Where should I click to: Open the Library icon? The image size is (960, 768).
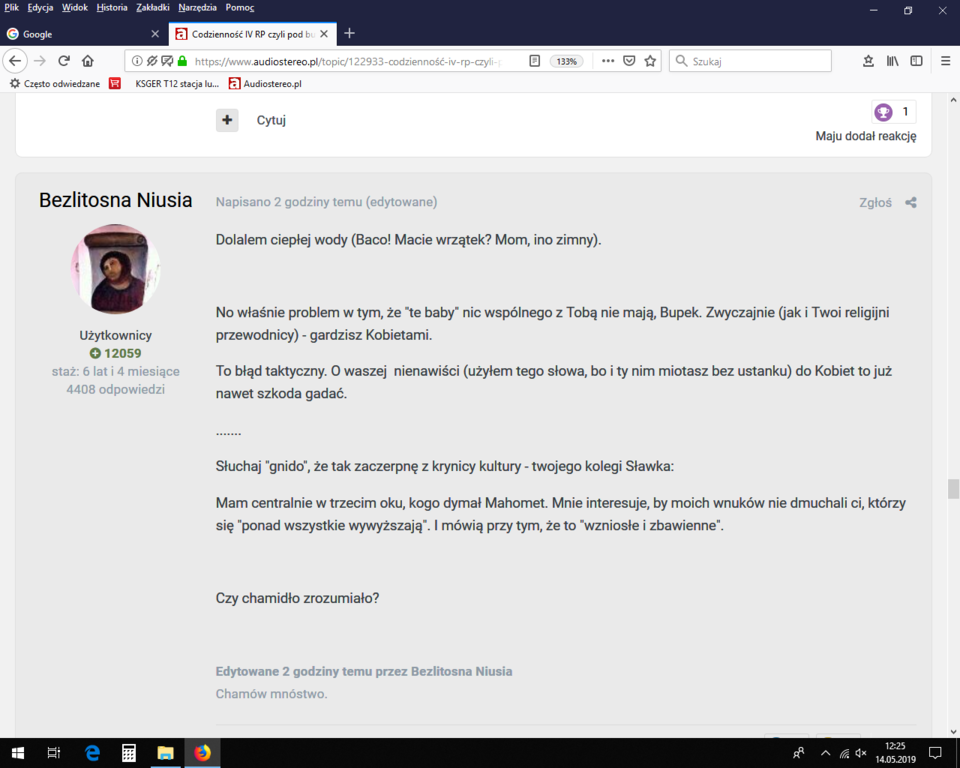click(893, 61)
